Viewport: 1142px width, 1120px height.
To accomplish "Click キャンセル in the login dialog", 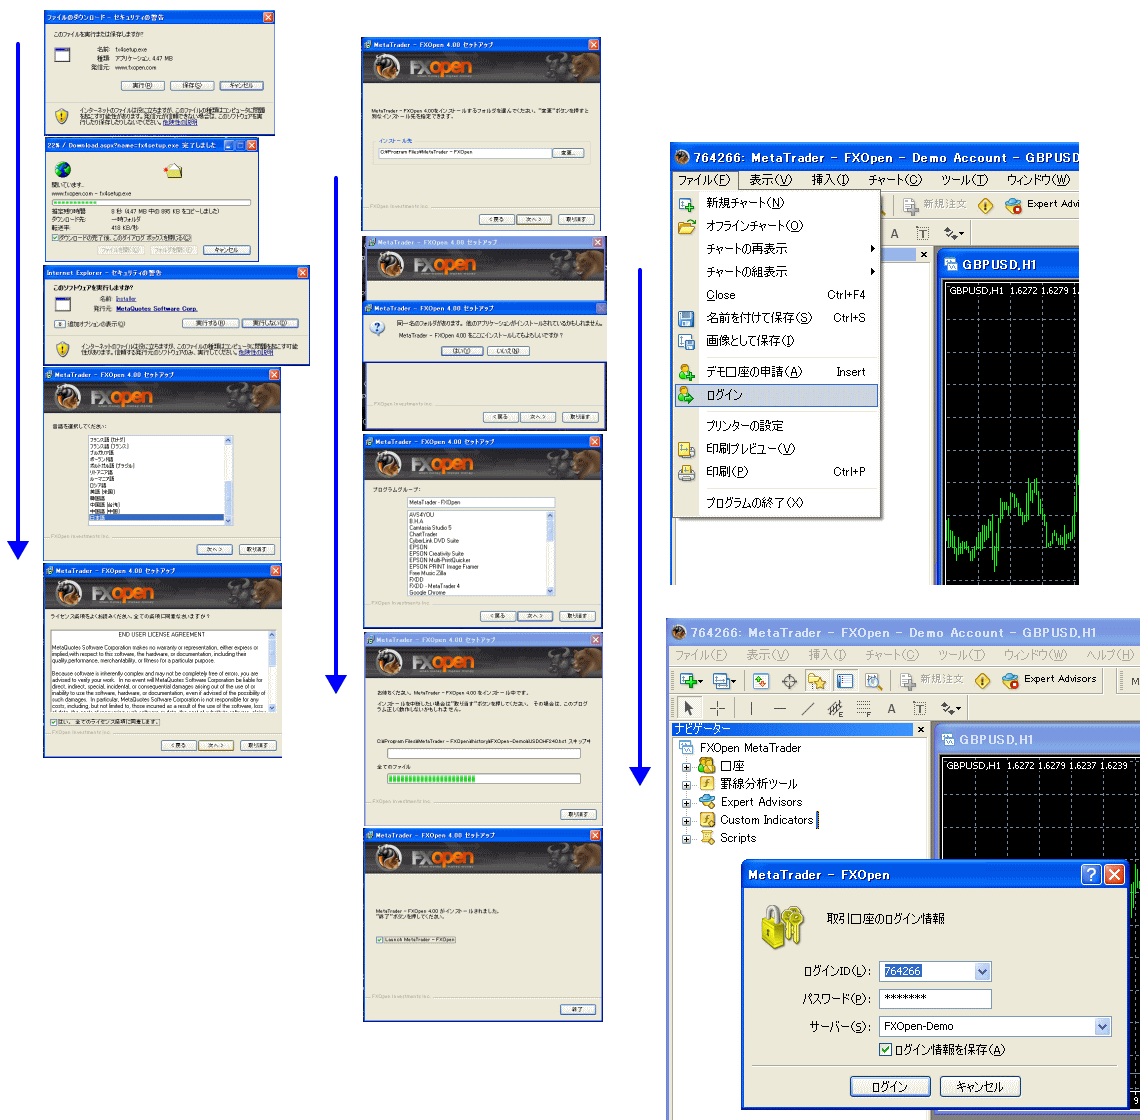I will [980, 1086].
